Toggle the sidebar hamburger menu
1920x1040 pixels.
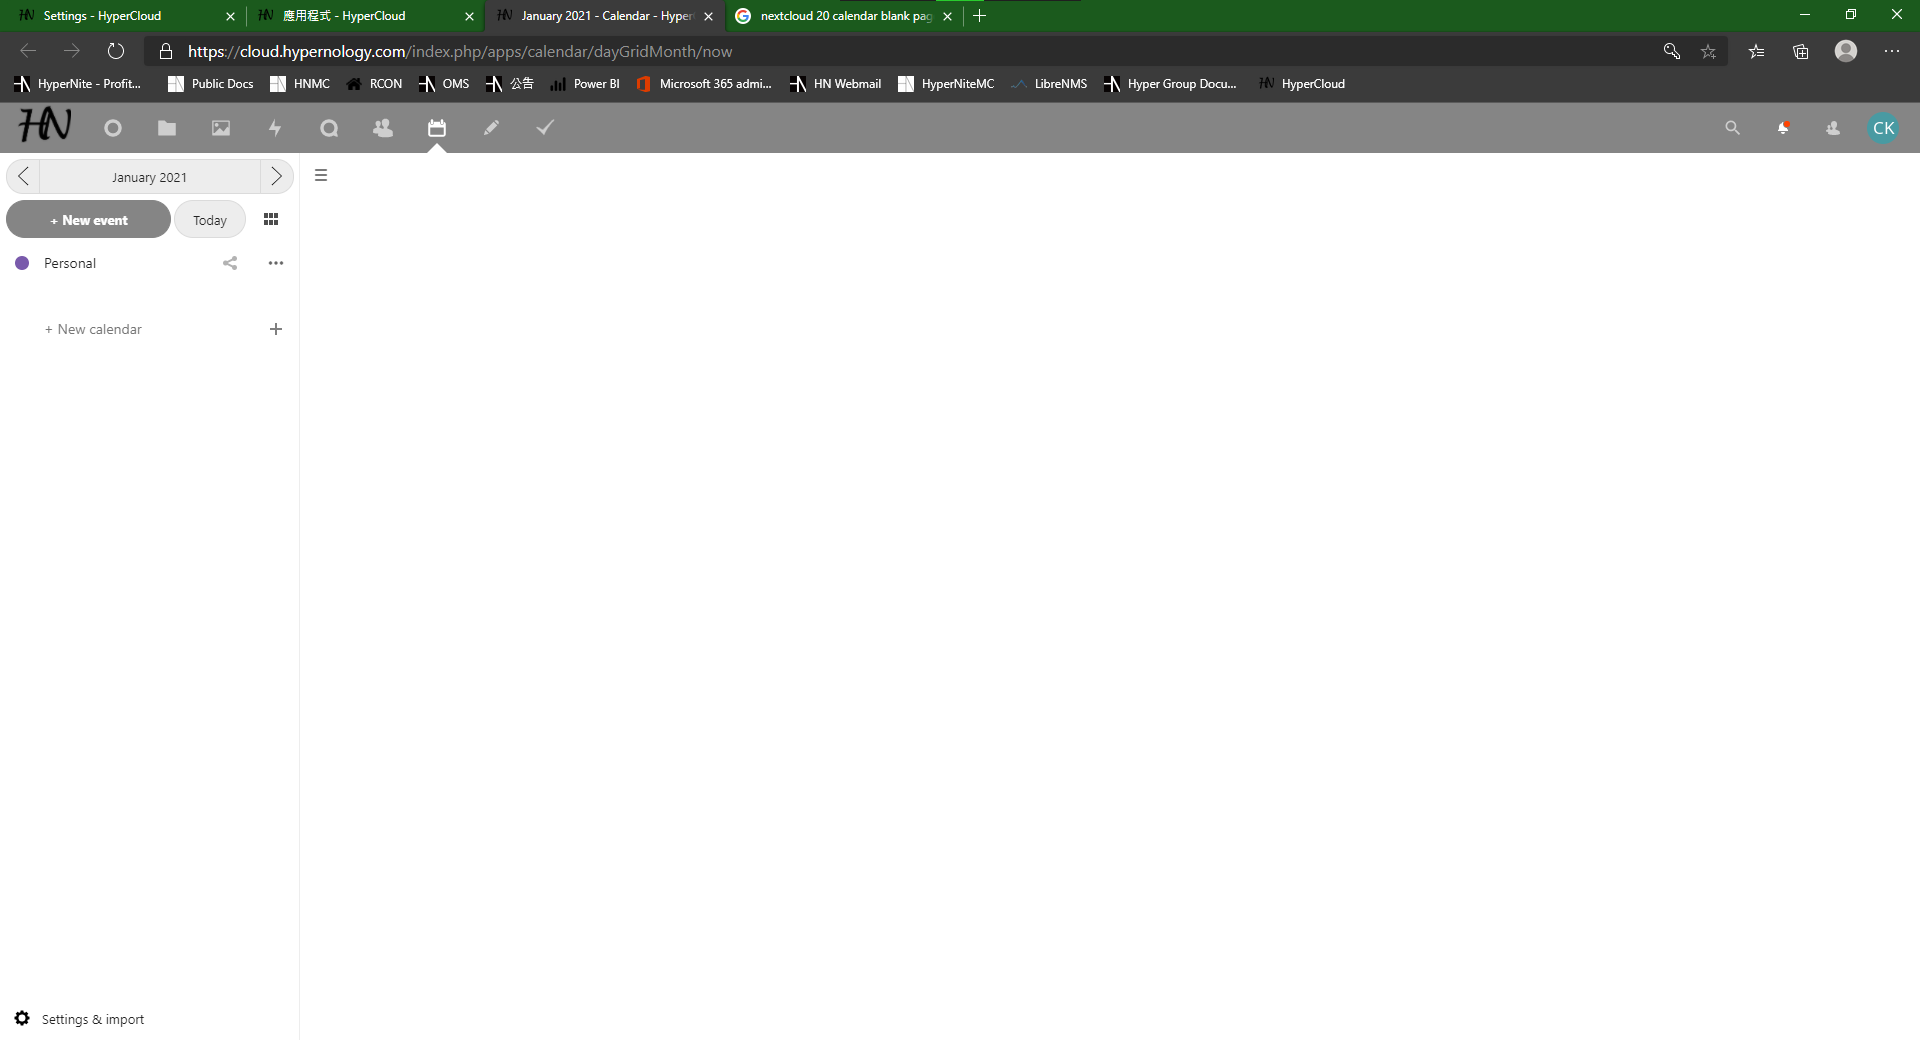click(321, 175)
